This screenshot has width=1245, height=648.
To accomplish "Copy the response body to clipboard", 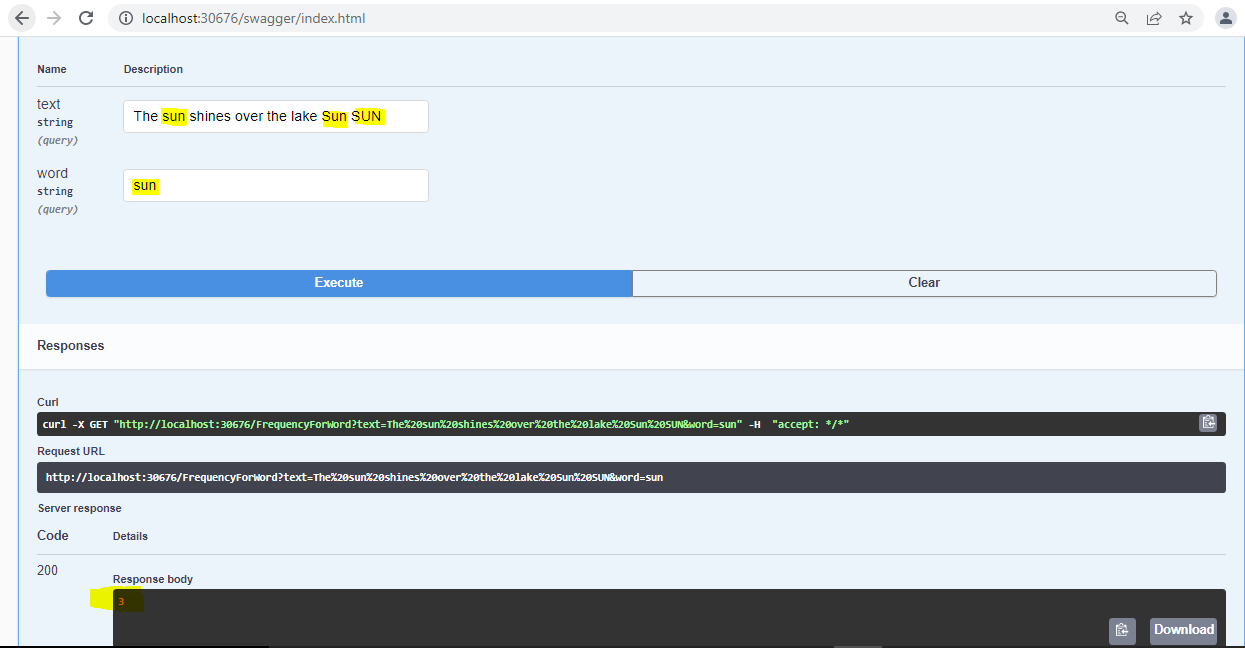I will coord(1122,630).
